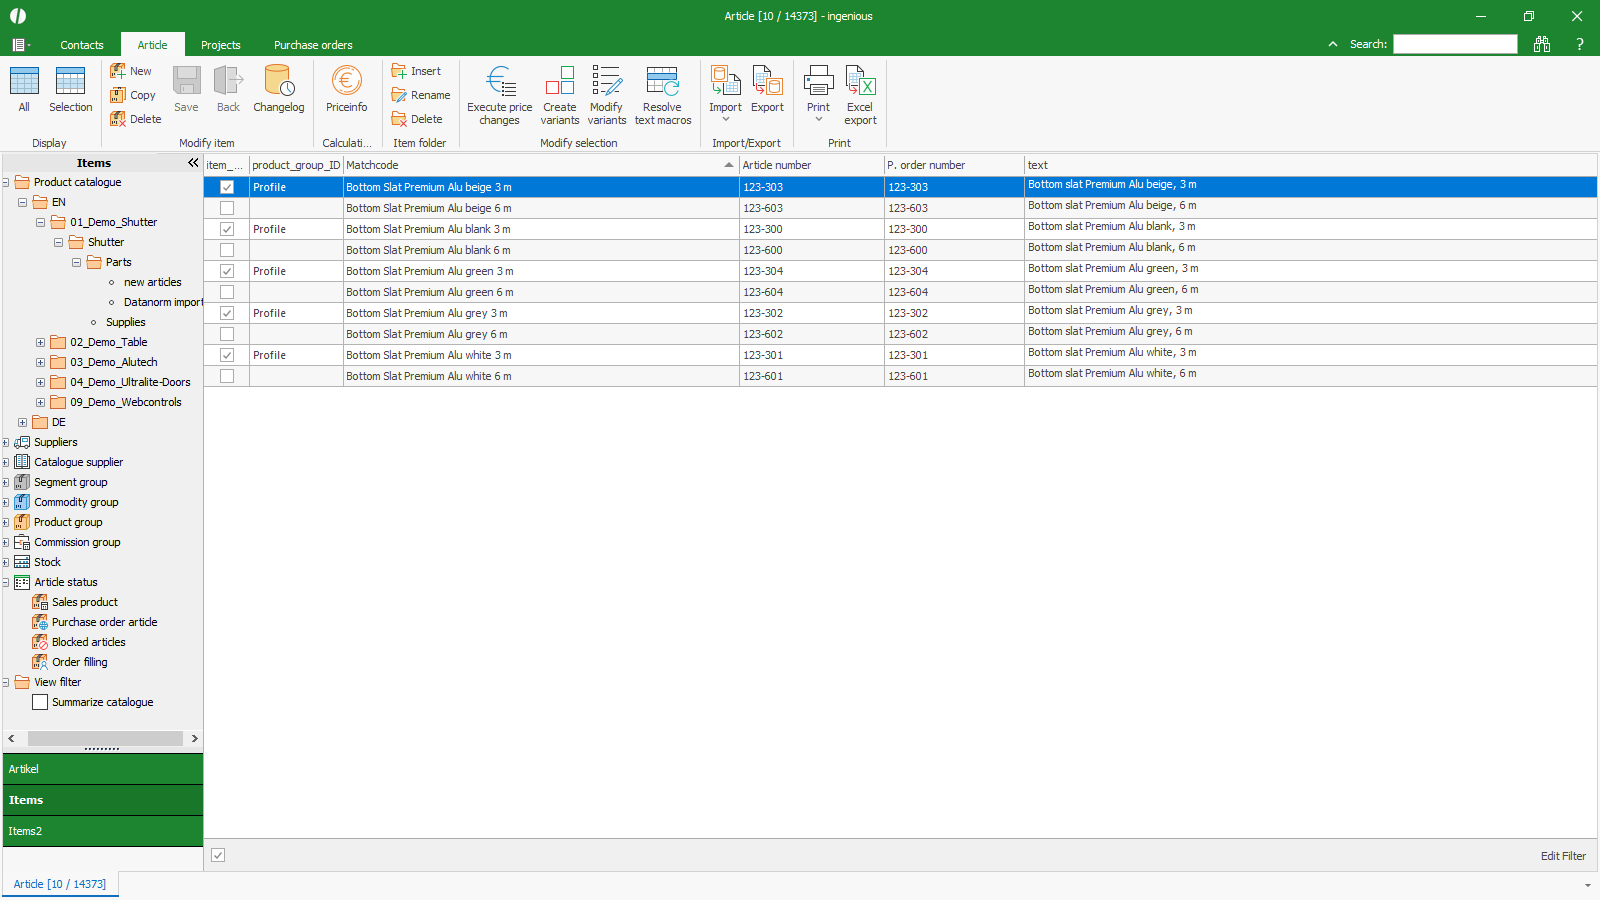Enable the Summarize catalogue checkbox
Viewport: 1600px width, 900px height.
(x=40, y=702)
